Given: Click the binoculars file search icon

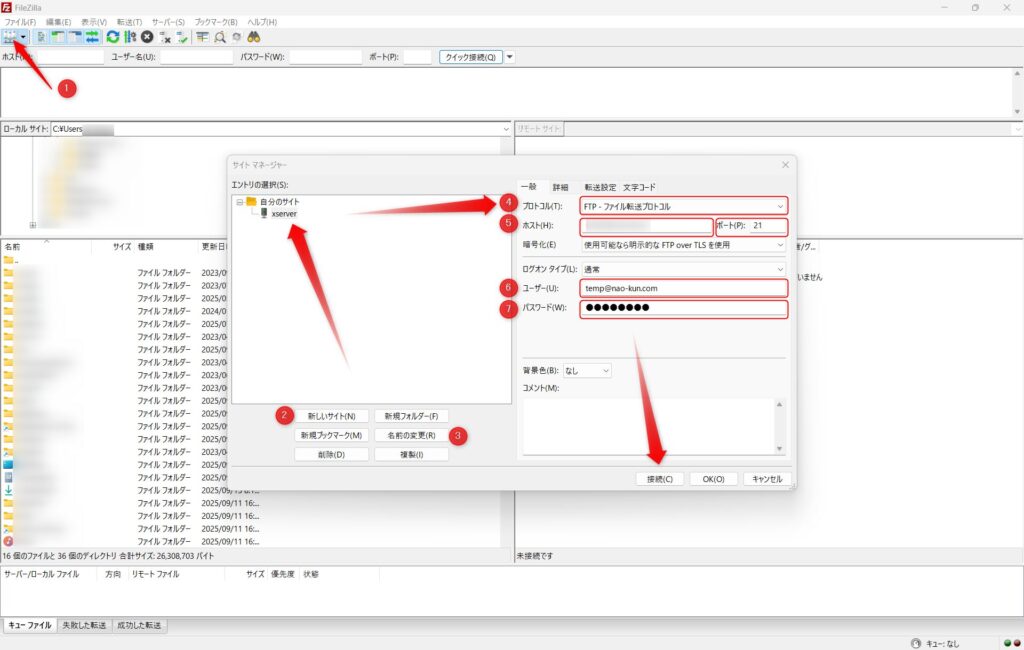Looking at the screenshot, I should coord(254,37).
